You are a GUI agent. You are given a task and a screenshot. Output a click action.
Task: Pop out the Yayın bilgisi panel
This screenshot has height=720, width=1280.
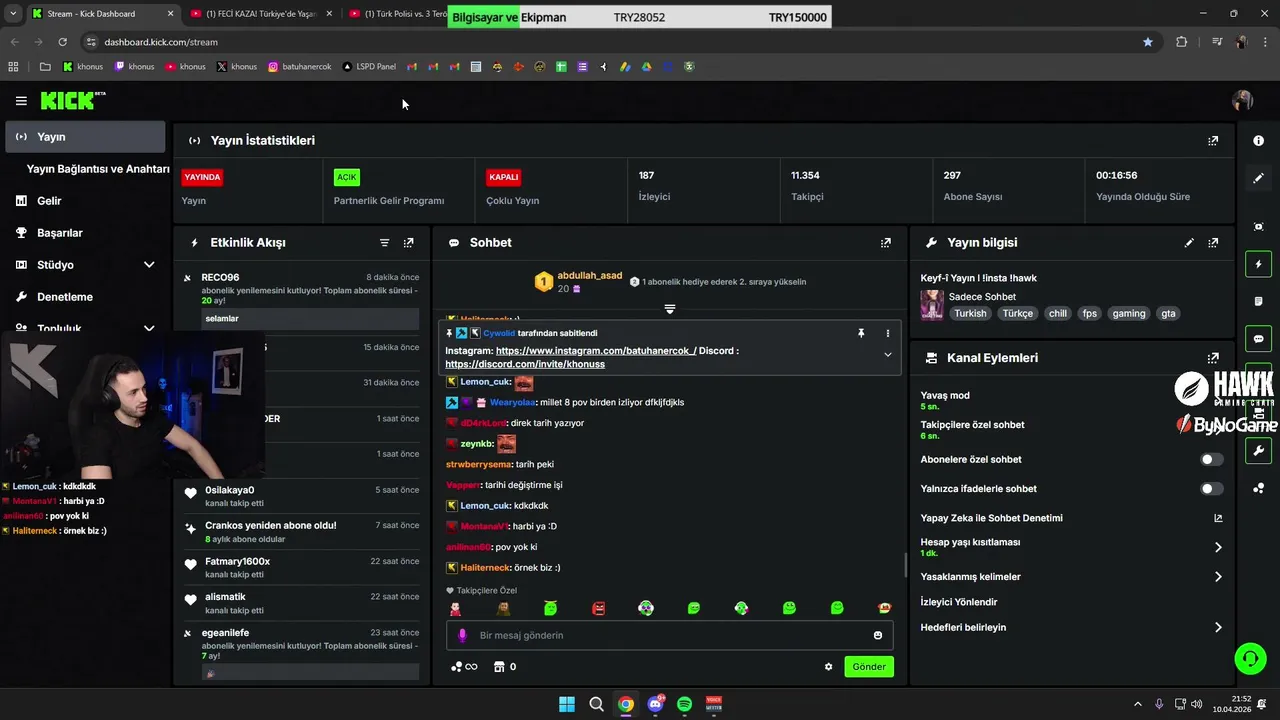click(1213, 243)
